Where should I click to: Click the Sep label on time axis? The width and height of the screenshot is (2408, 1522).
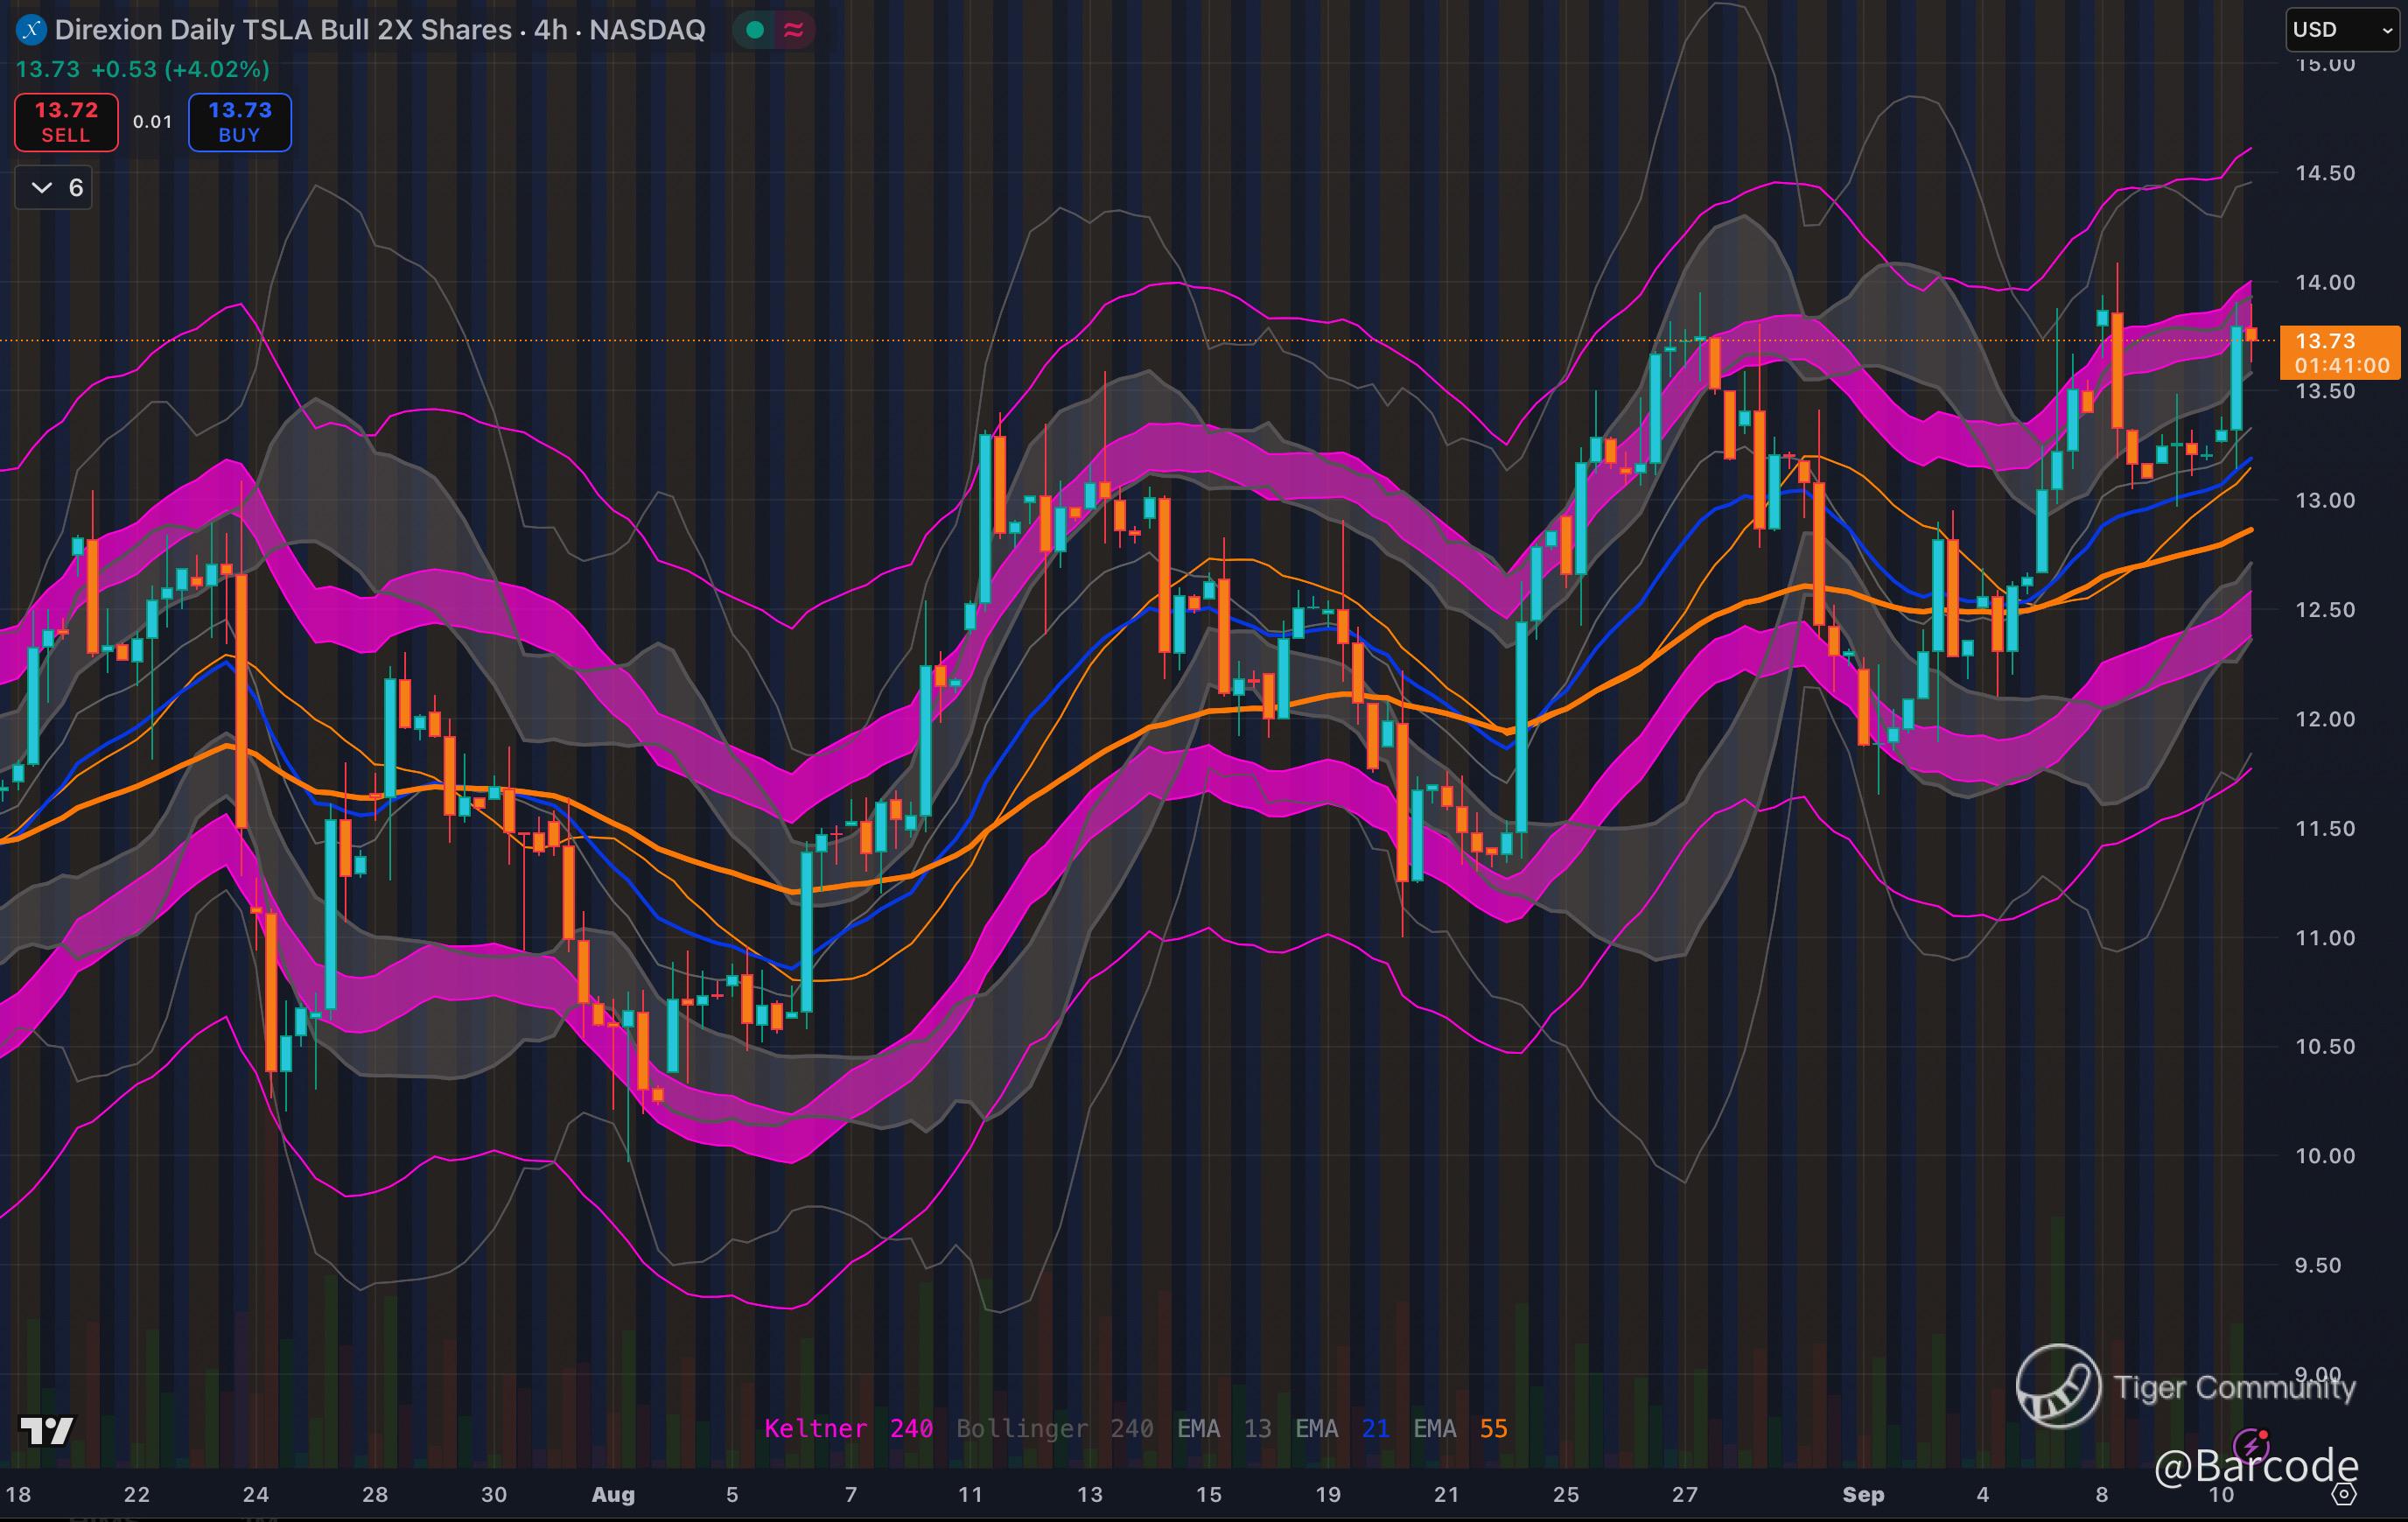tap(1863, 1494)
